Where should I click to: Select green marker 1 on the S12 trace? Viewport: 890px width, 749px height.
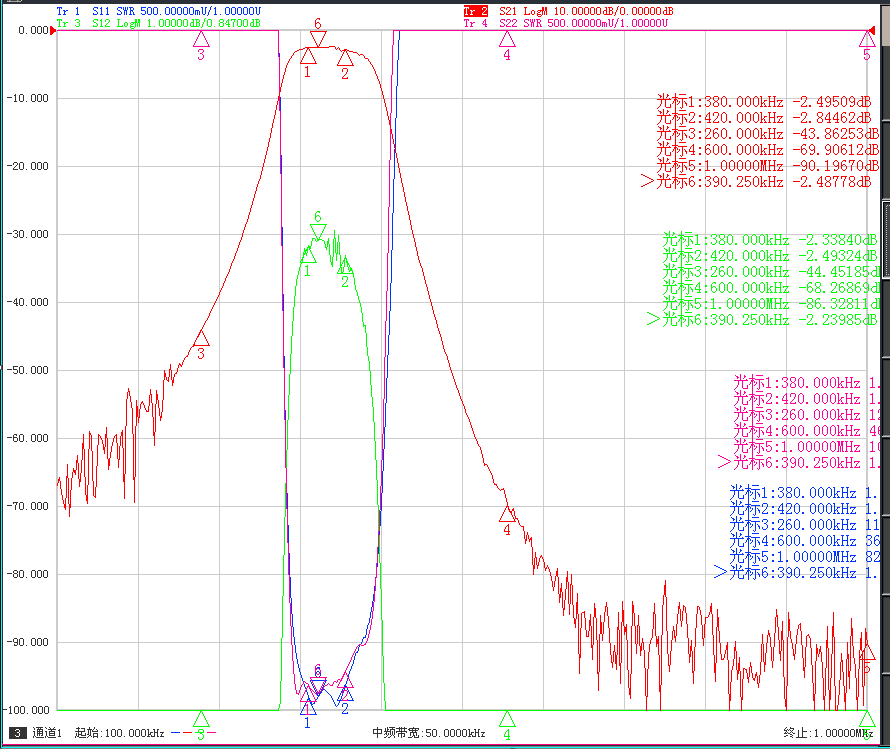[x=308, y=262]
